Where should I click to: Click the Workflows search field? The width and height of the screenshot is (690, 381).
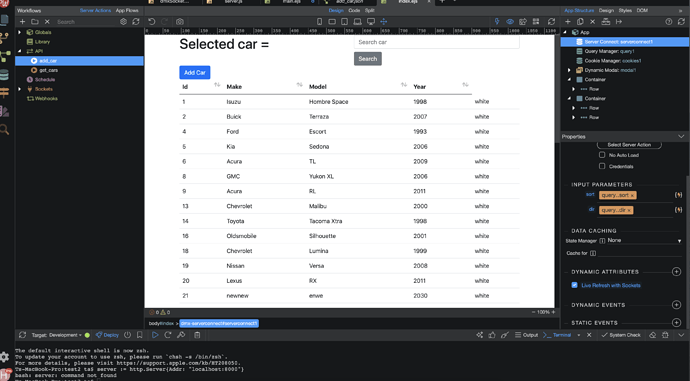[86, 22]
